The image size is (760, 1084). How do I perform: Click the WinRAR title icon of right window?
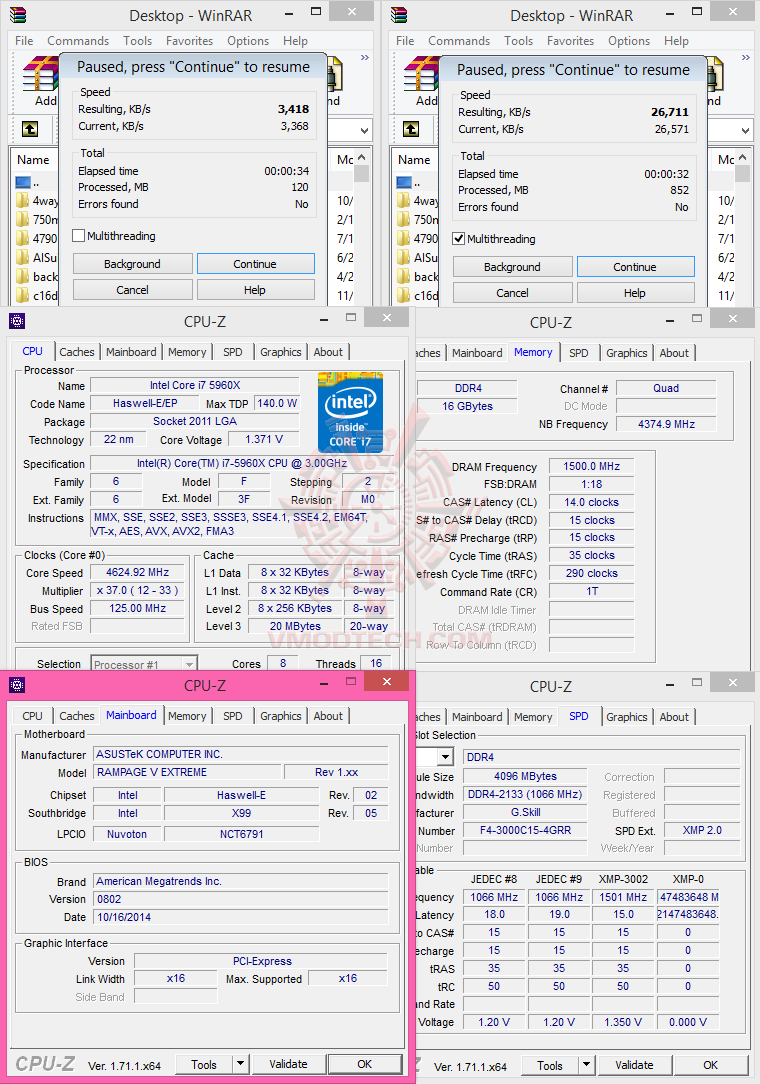(x=399, y=15)
